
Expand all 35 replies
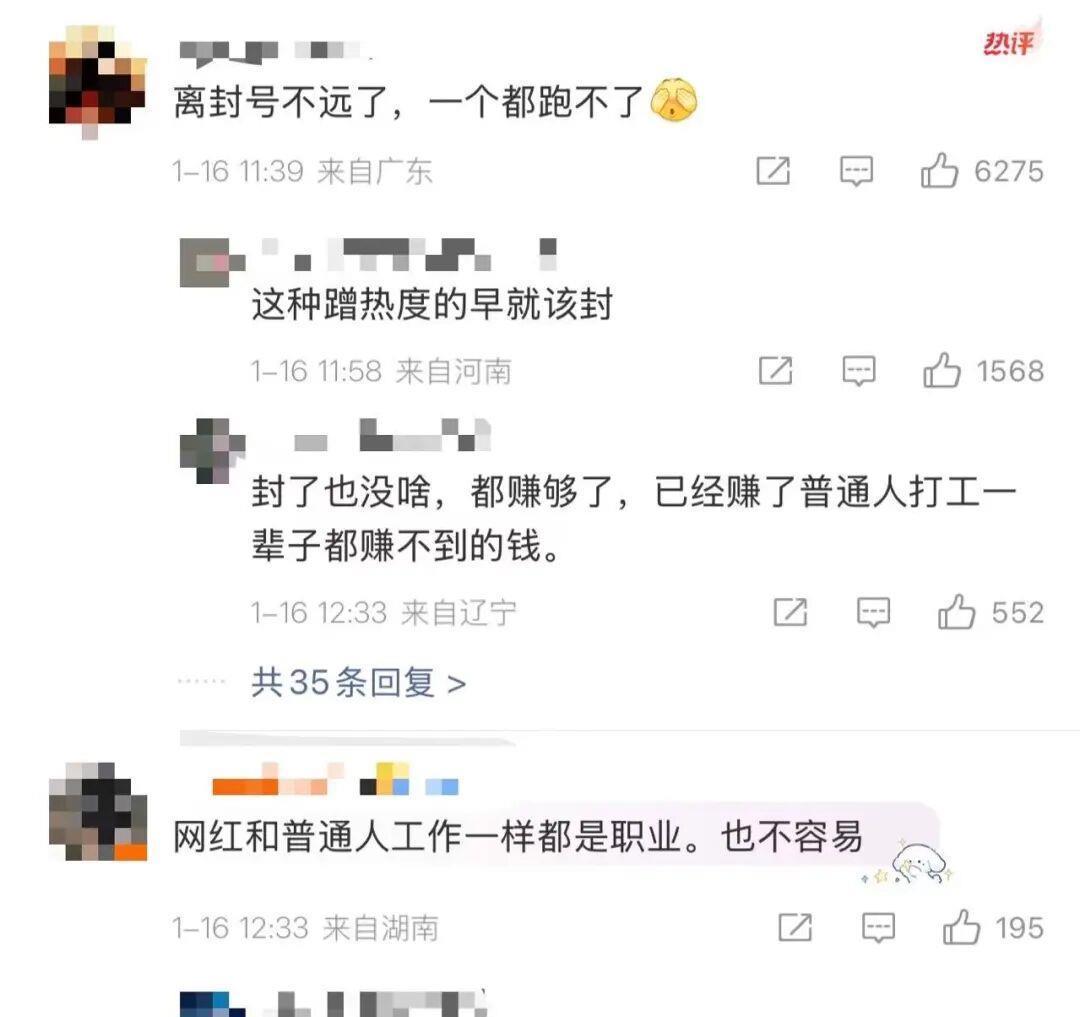[x=358, y=682]
